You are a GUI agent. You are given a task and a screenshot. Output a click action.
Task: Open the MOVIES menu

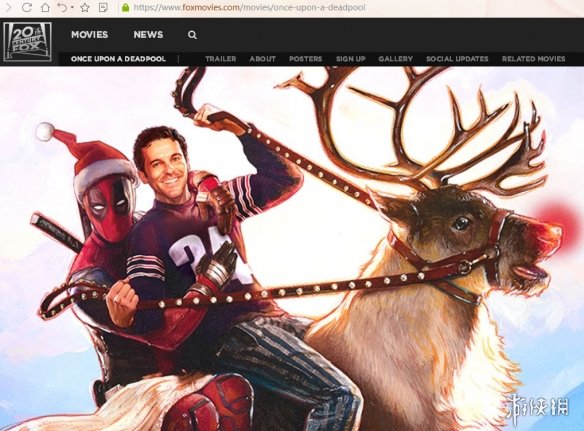click(x=89, y=35)
